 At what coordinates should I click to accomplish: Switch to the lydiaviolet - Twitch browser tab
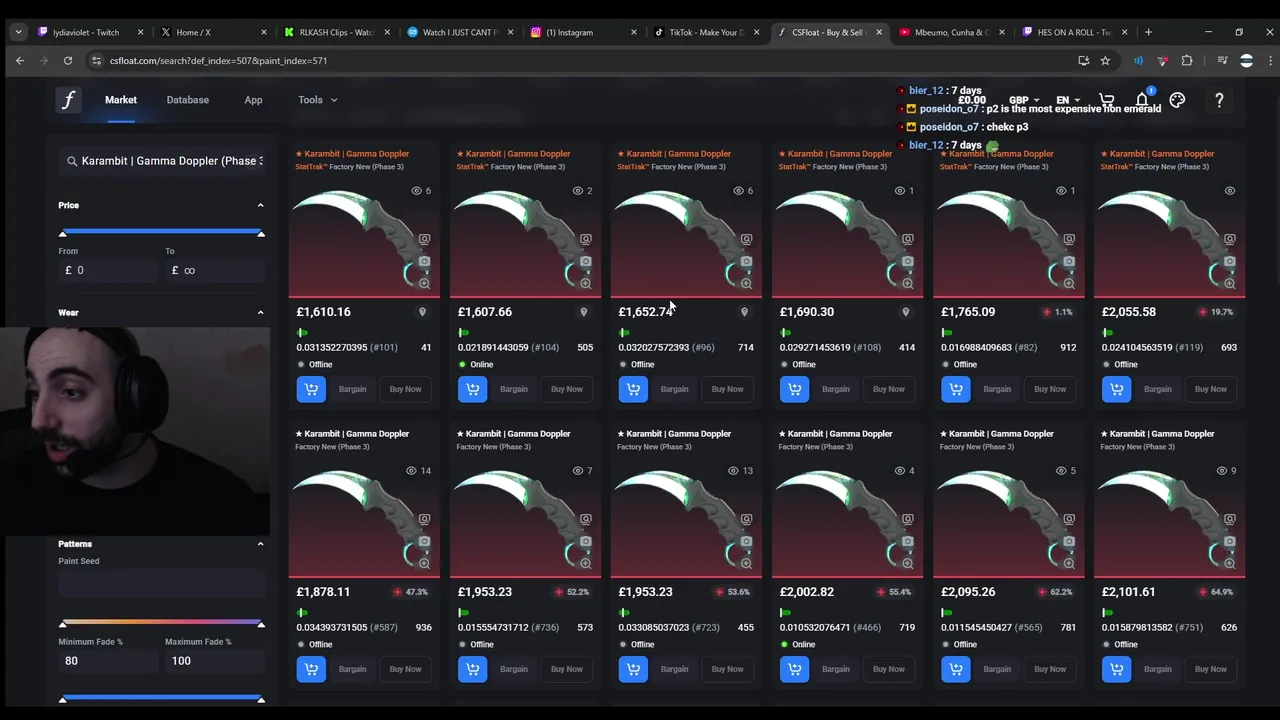pyautogui.click(x=90, y=32)
